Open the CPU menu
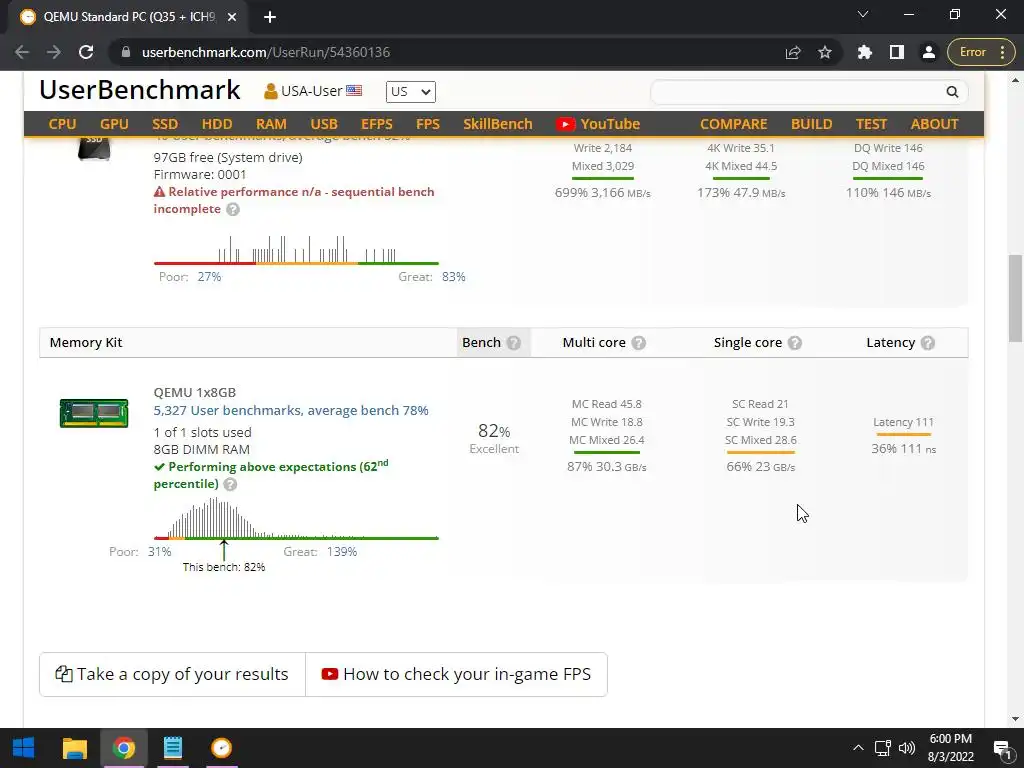 (x=63, y=124)
